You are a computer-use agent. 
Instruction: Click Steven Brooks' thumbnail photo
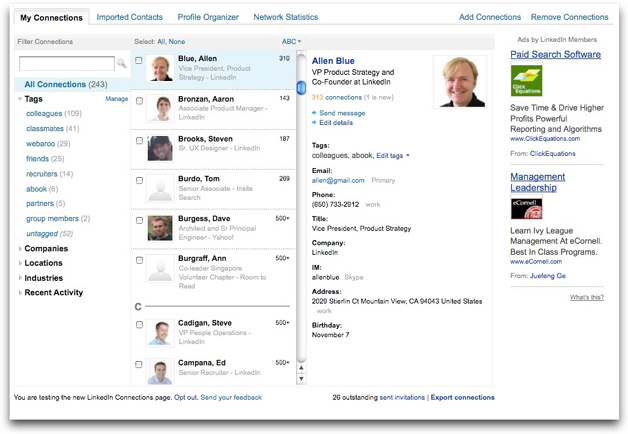[x=160, y=148]
